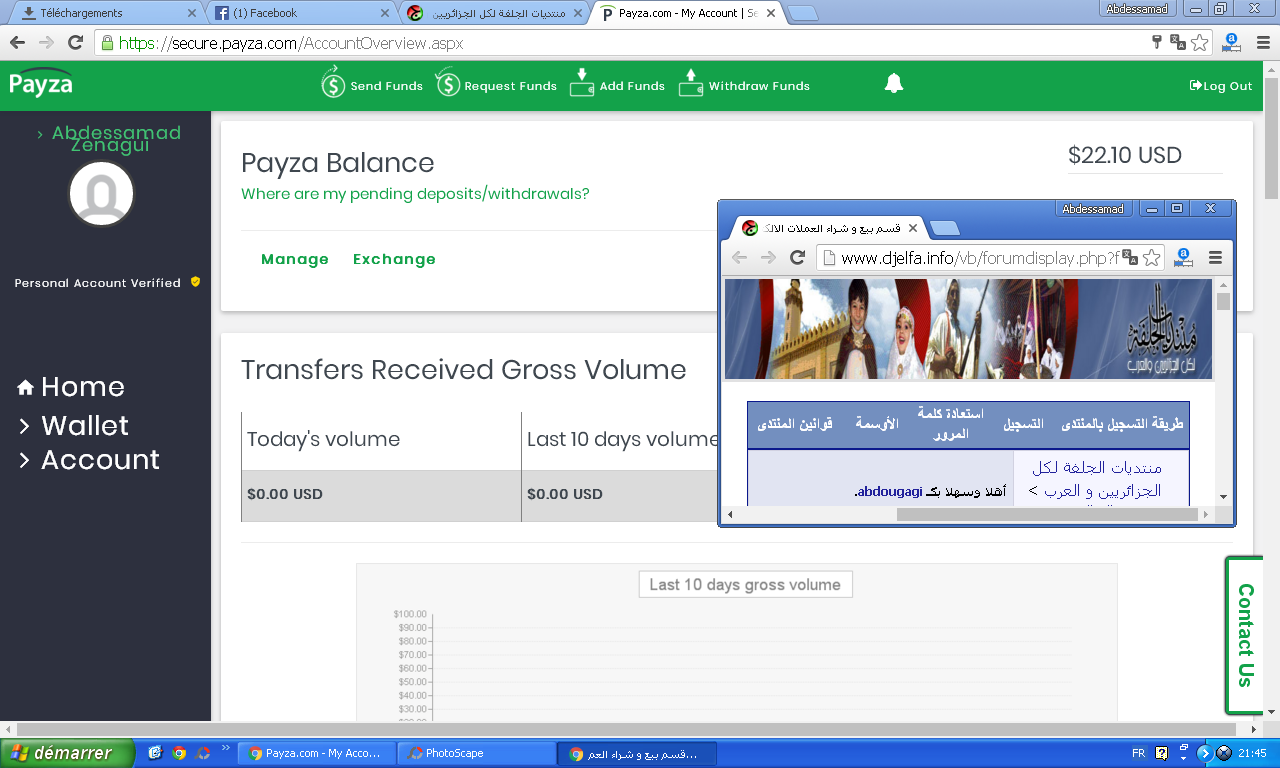Click the profile avatar picture

pos(101,194)
